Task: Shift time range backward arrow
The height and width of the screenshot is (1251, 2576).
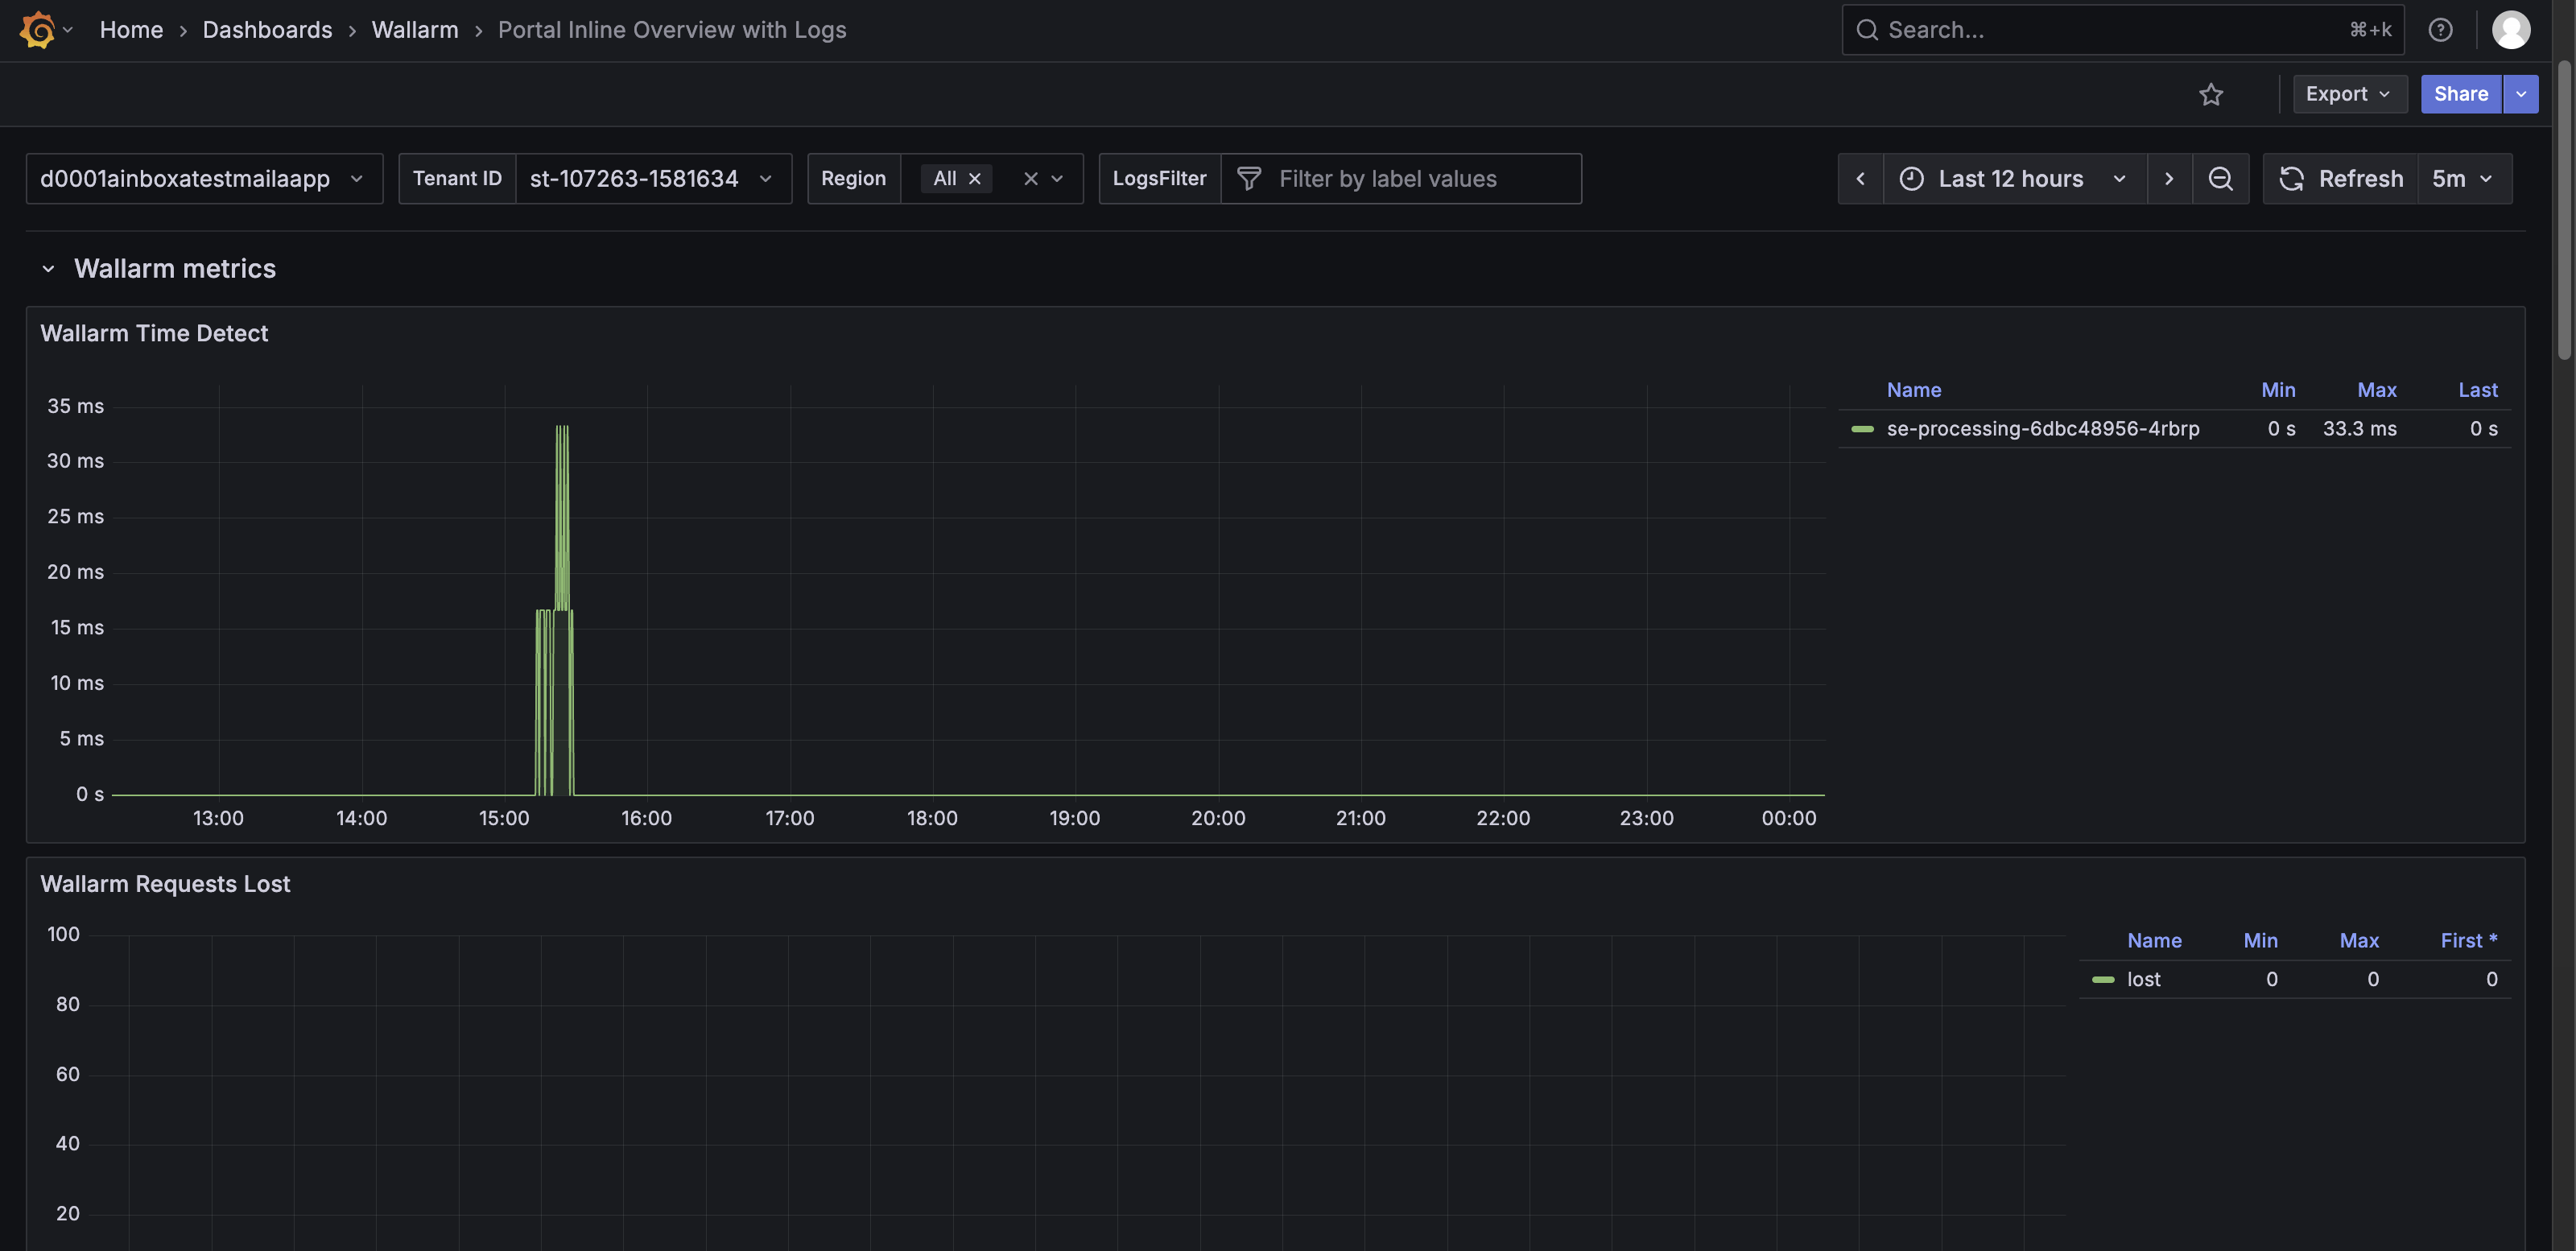Action: coord(1860,179)
